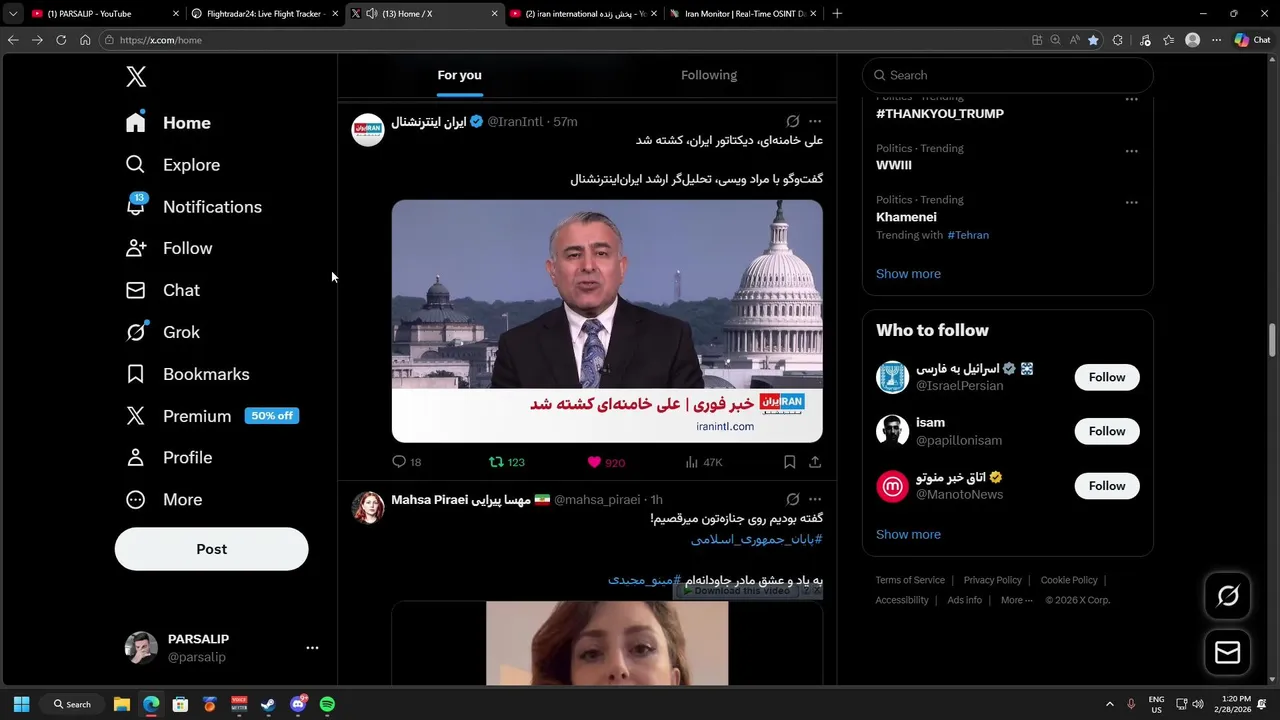Viewport: 1280px width, 720px height.
Task: Play the Iran International video thumbnail
Action: click(607, 321)
